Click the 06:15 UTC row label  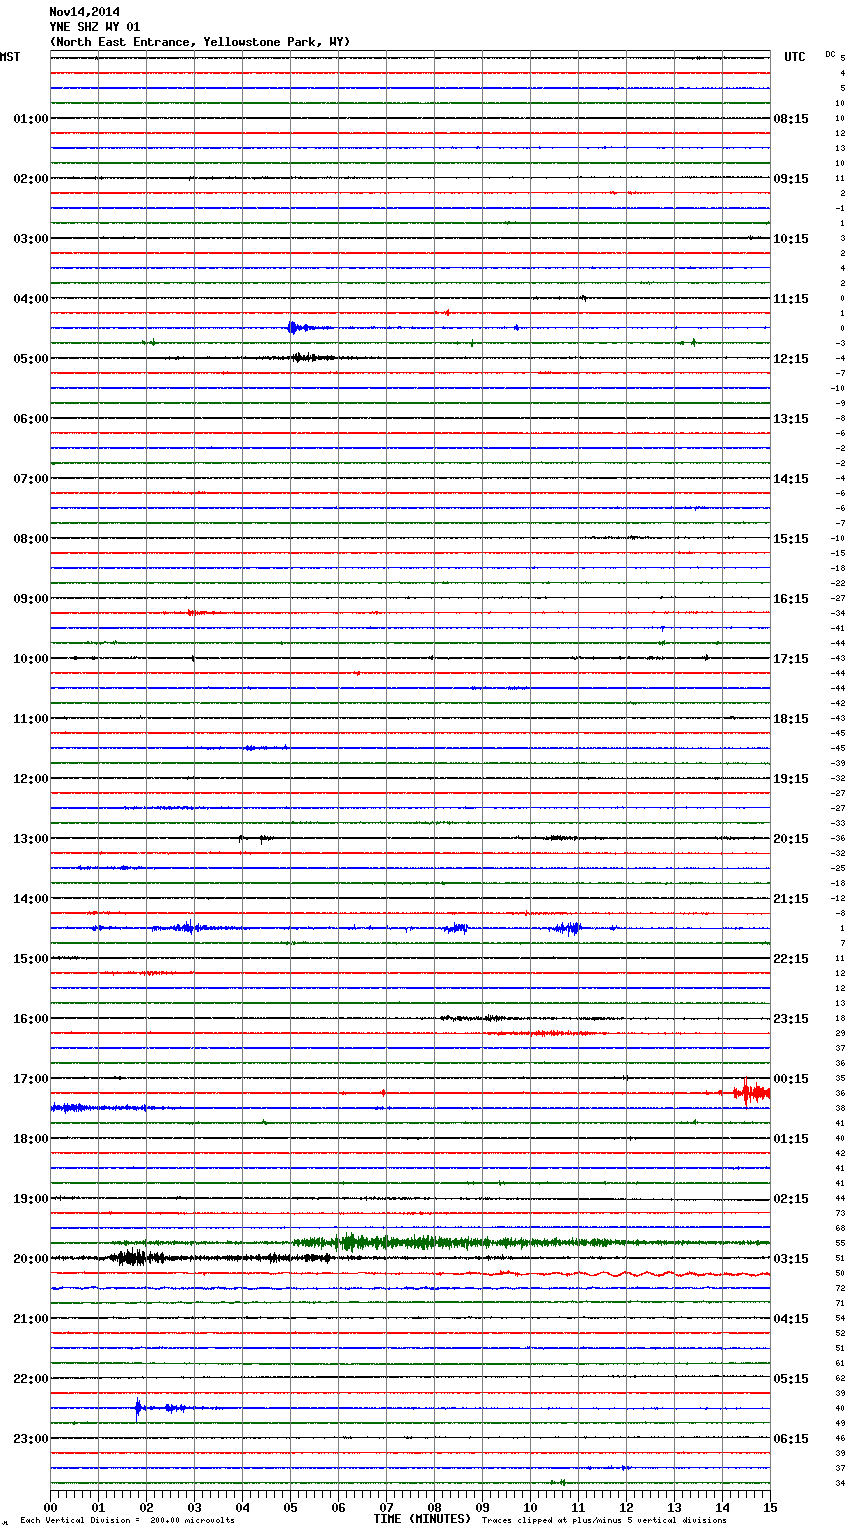(791, 1439)
